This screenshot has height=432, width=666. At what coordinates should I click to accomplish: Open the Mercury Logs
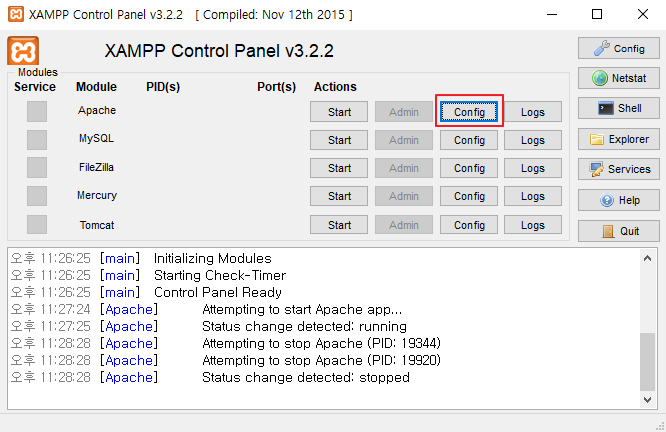pyautogui.click(x=533, y=196)
